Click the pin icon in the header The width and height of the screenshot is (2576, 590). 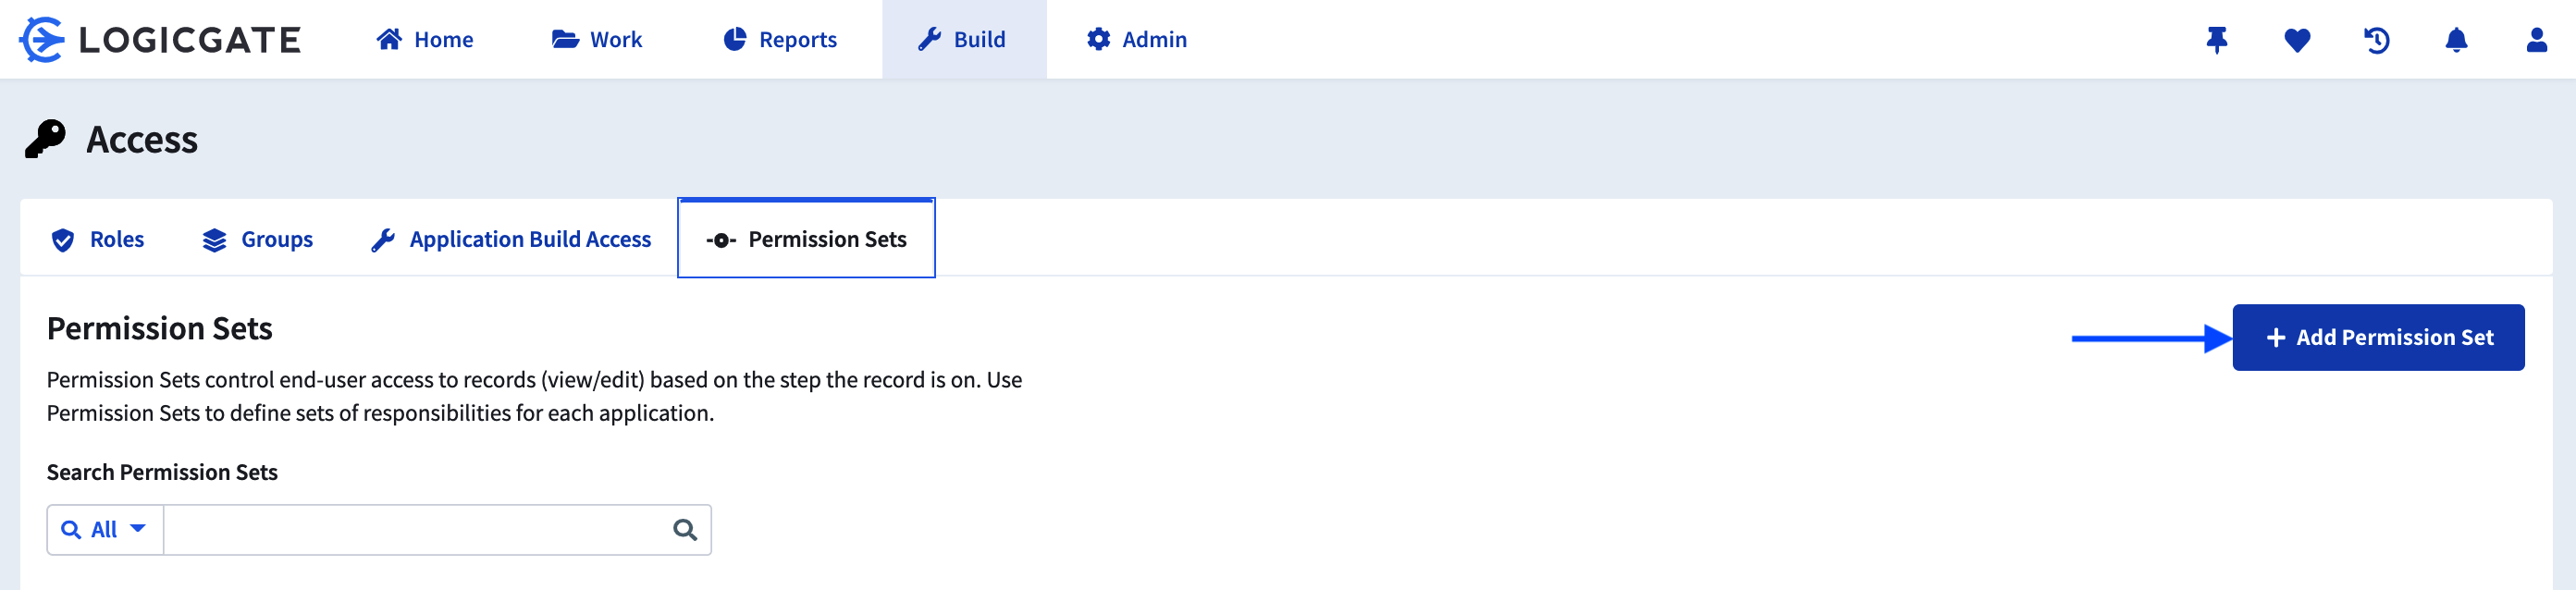pyautogui.click(x=2217, y=40)
